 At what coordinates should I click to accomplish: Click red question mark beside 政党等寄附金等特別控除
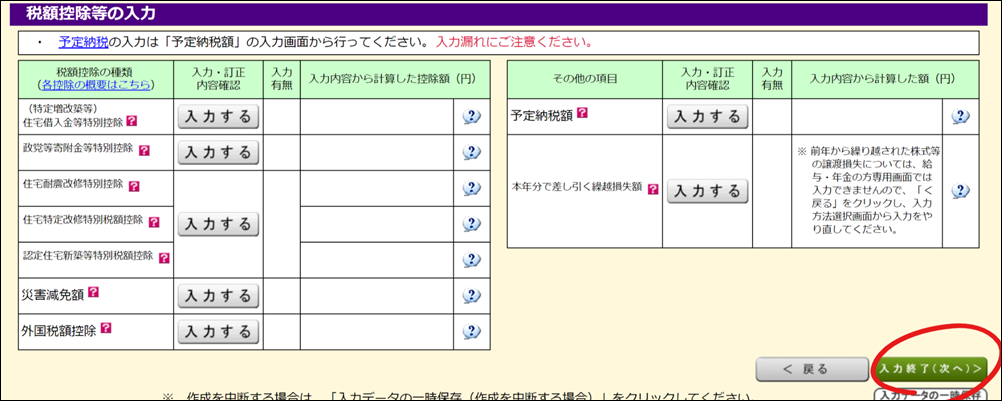click(144, 151)
